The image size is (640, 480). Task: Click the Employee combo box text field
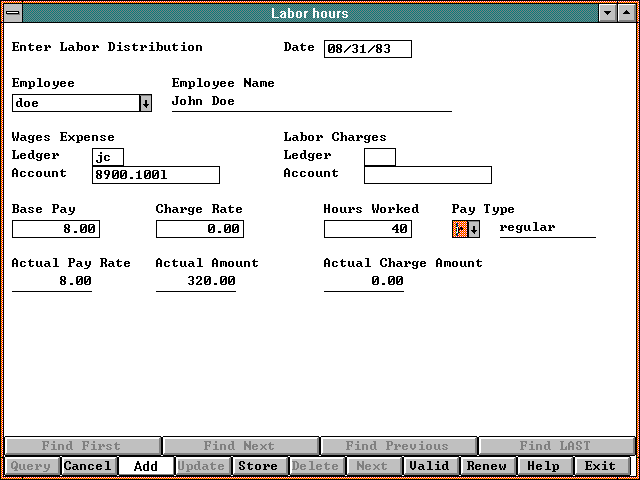point(75,103)
